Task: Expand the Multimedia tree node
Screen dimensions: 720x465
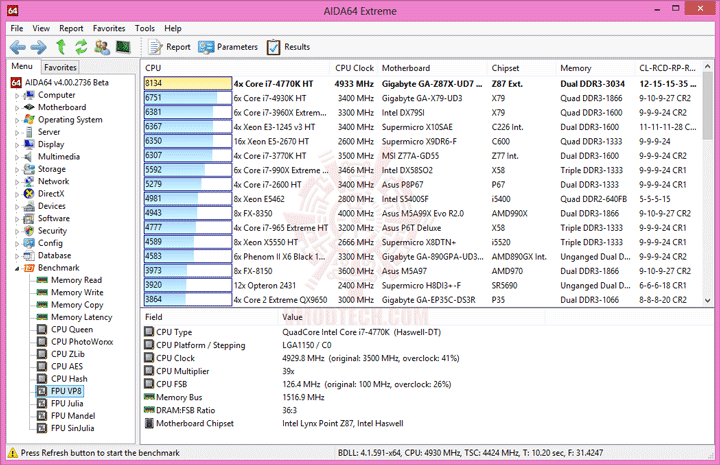Action: tap(17, 157)
